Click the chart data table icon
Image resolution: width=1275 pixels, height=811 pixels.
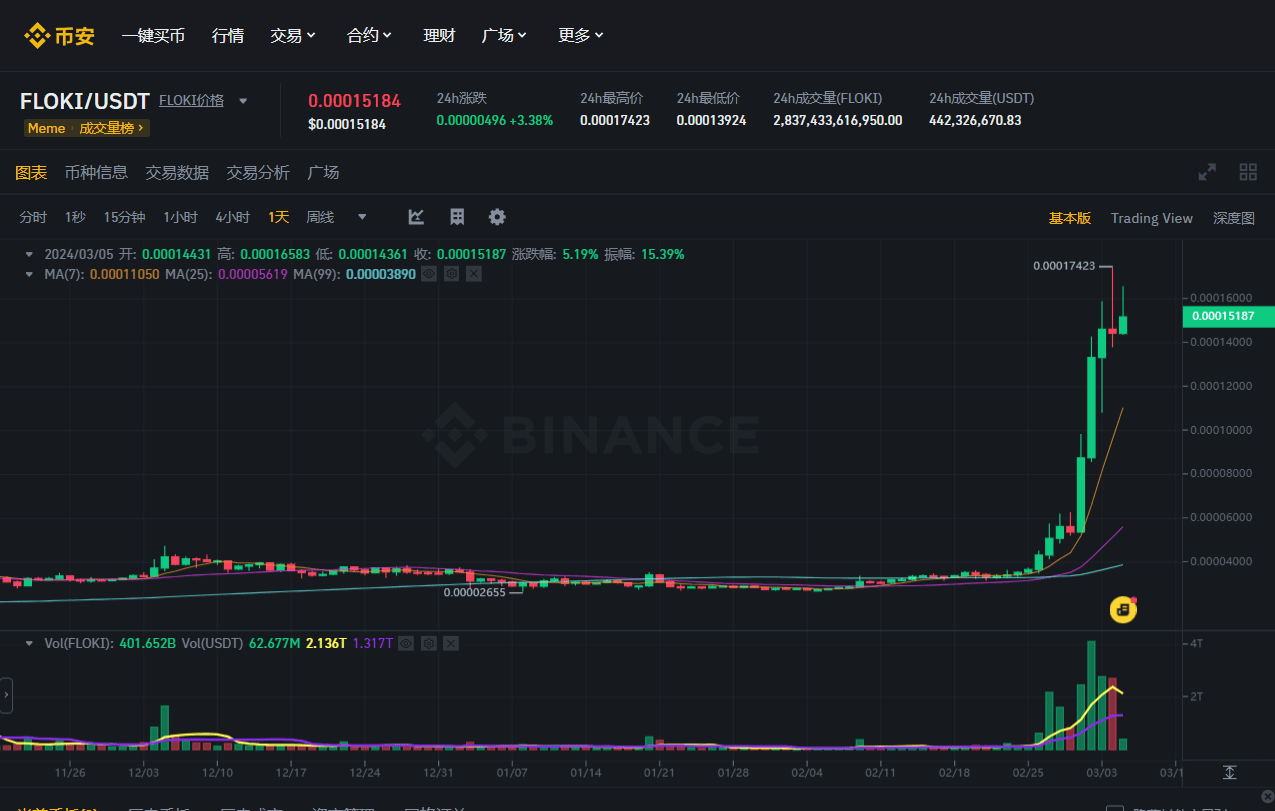point(457,217)
